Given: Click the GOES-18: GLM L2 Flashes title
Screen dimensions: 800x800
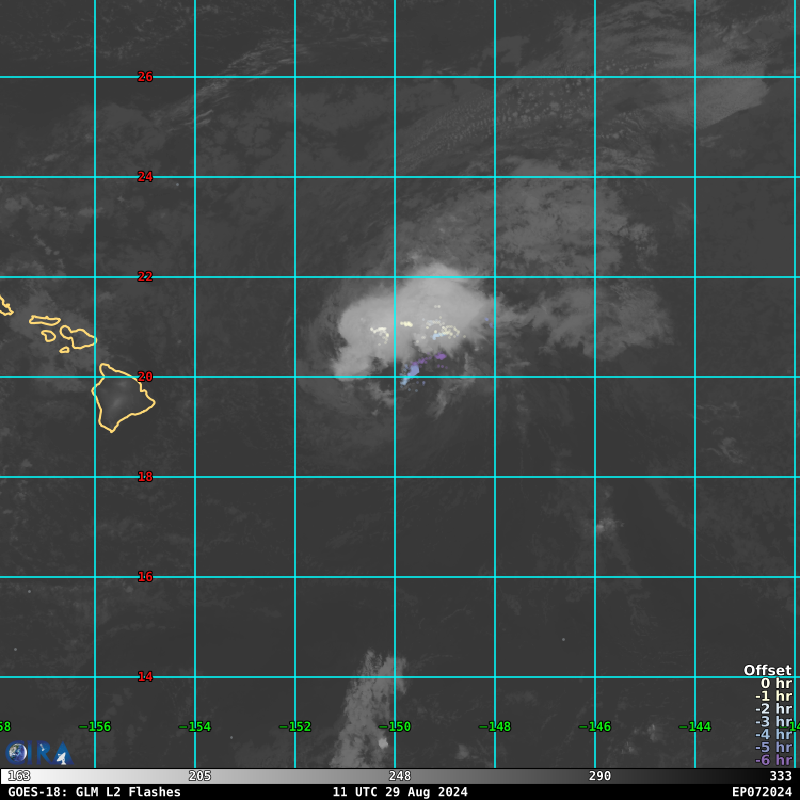Looking at the screenshot, I should coord(94,792).
